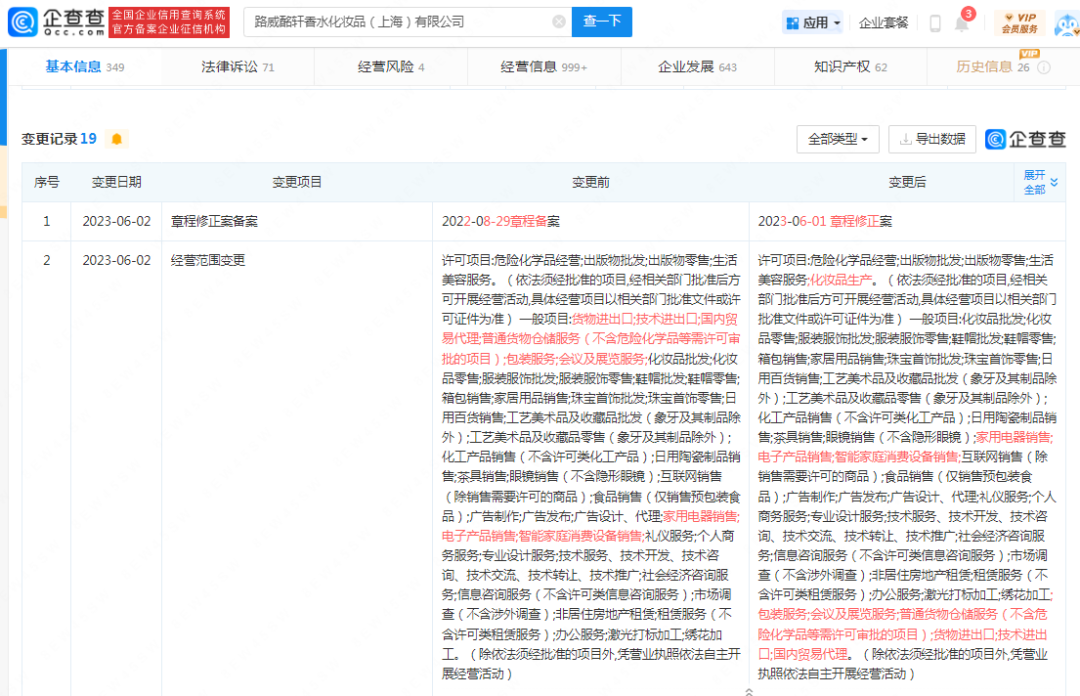This screenshot has width=1080, height=696.
Task: Open VIP会员服务 from the header
Action: pos(1022,21)
